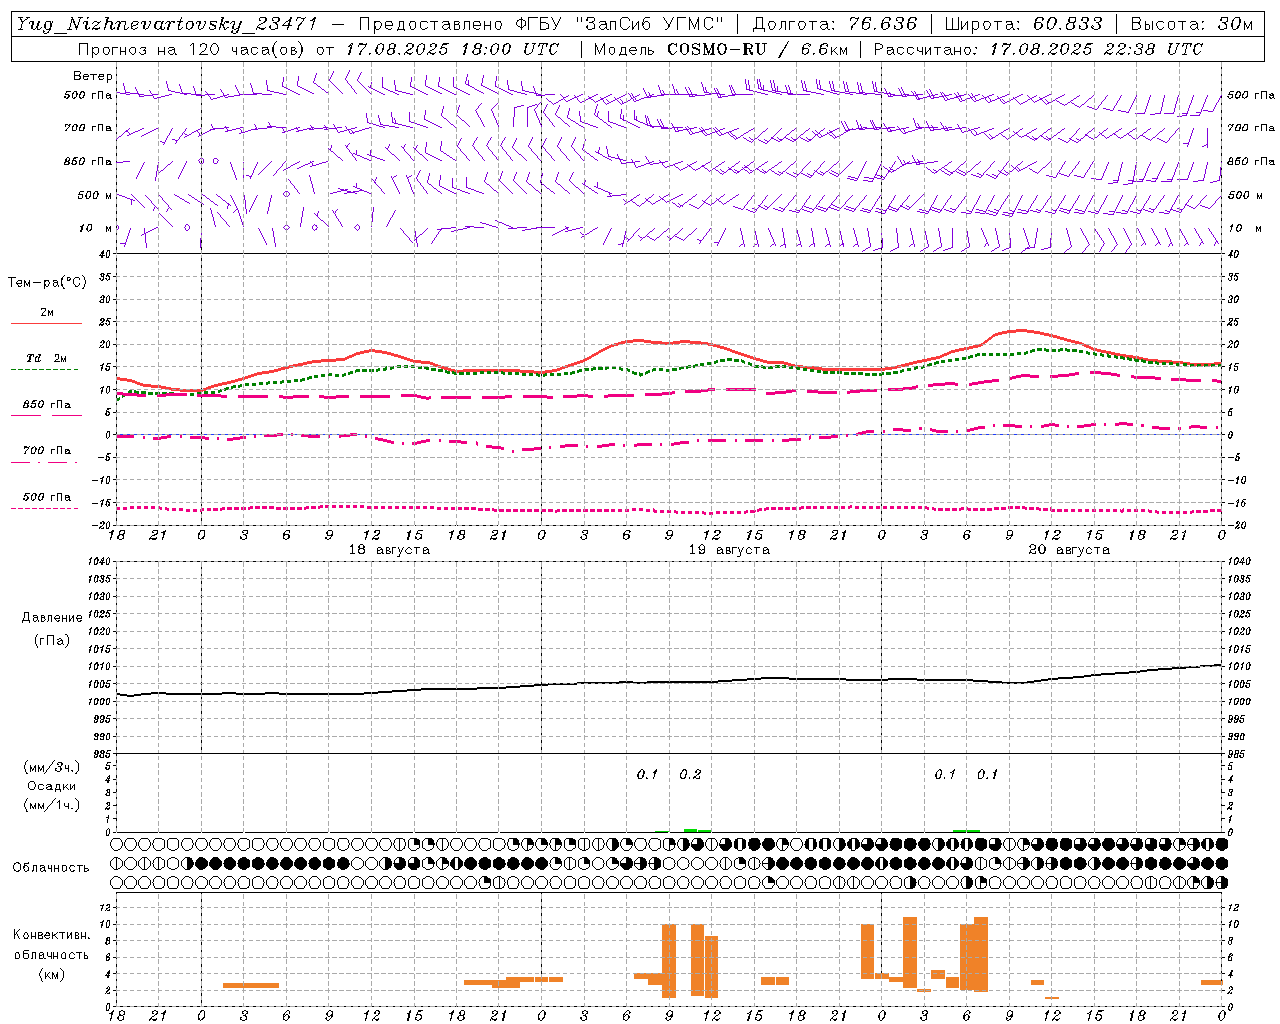Viewport: 1280px width, 1024px height.
Task: Click the 20 августа date label
Action: (1069, 550)
